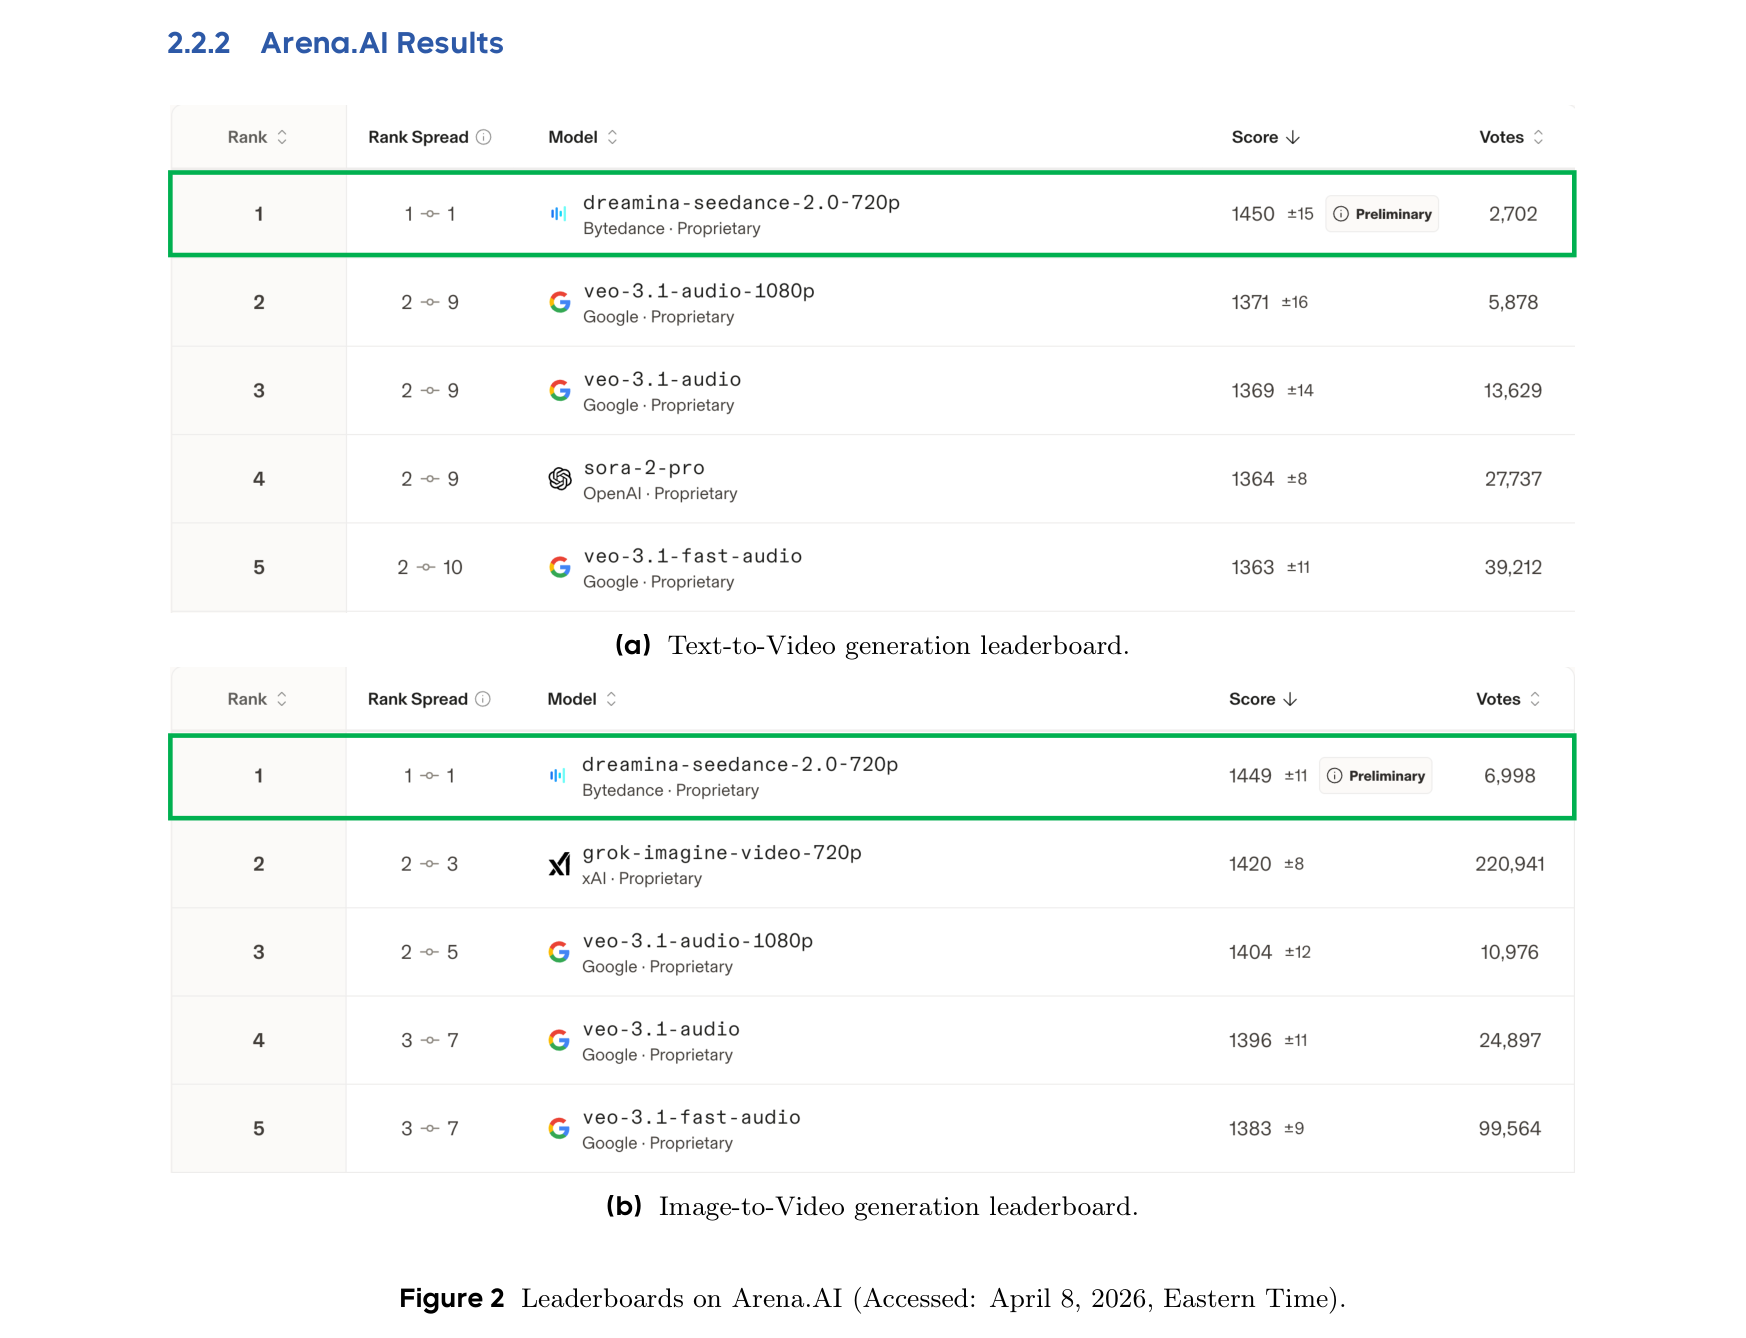Click xAI logo beside grok-imagine-video-720p

559,864
